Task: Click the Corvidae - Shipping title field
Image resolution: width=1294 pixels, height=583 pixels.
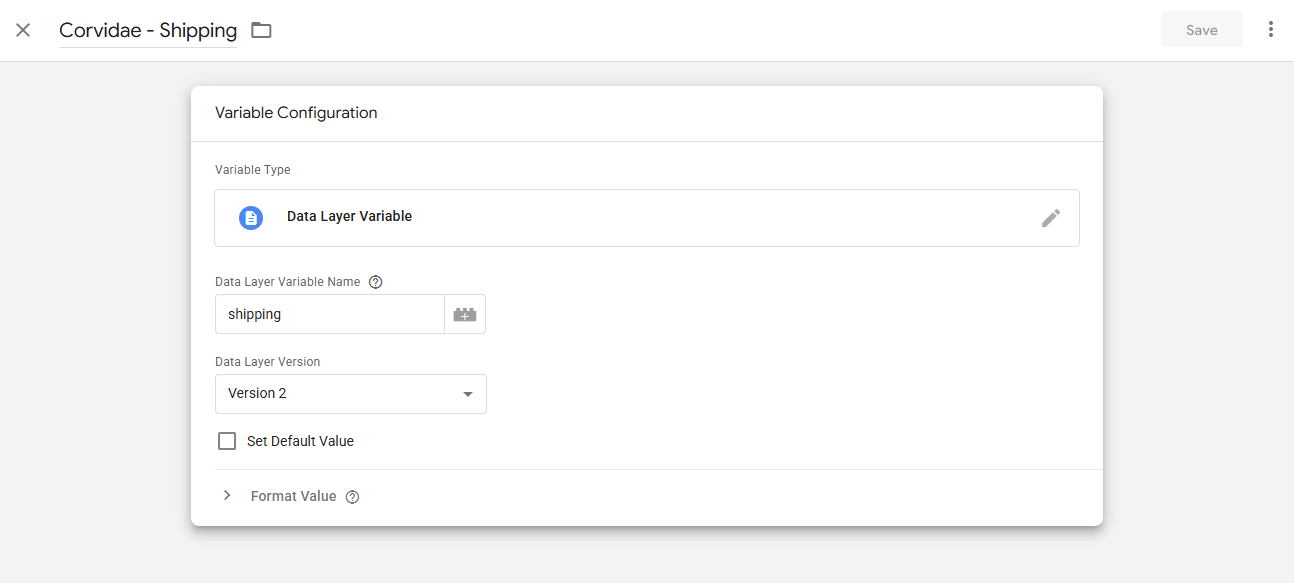Action: pos(148,30)
